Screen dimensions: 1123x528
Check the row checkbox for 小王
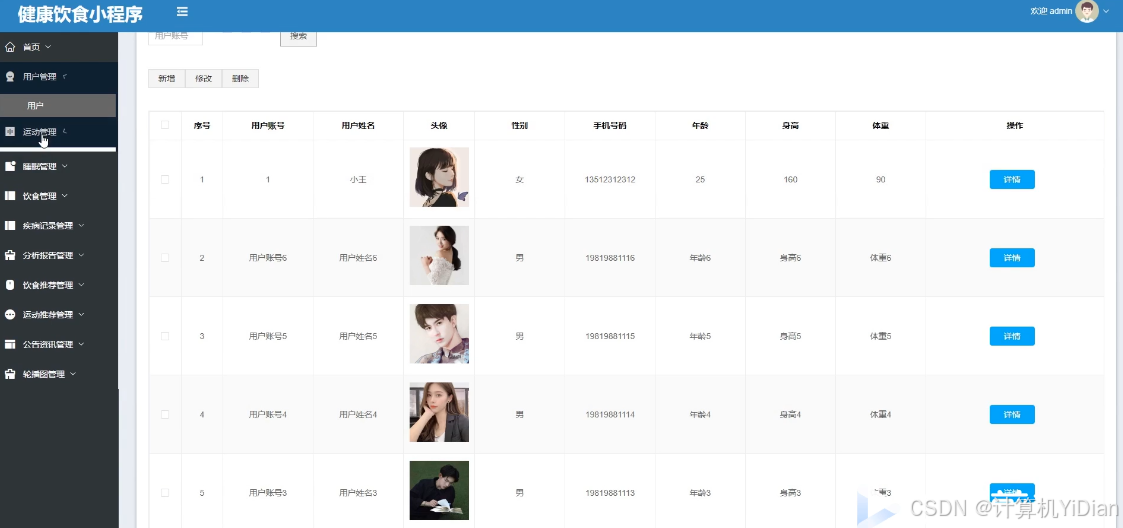pyautogui.click(x=165, y=180)
